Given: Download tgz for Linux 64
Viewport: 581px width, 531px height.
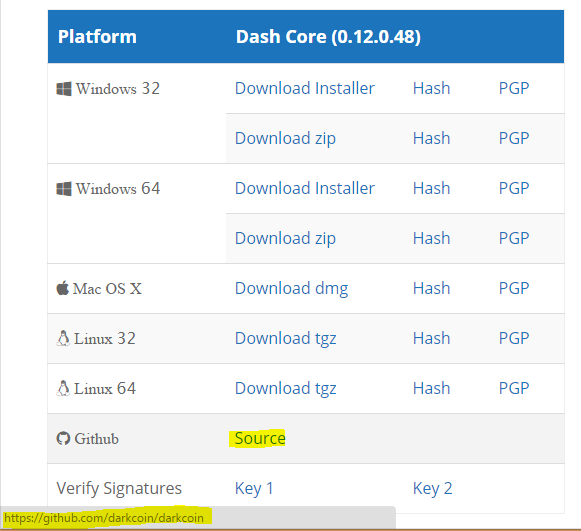Looking at the screenshot, I should [286, 389].
